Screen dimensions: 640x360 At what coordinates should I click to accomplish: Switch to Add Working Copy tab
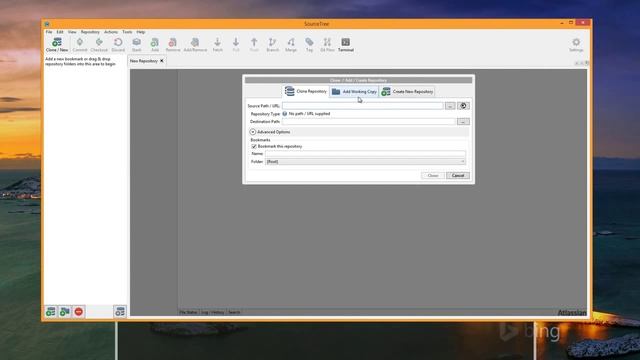point(354,91)
